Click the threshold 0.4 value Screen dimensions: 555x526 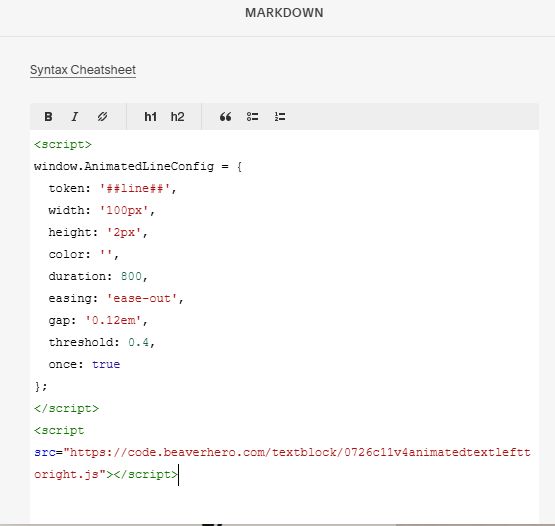pos(138,342)
